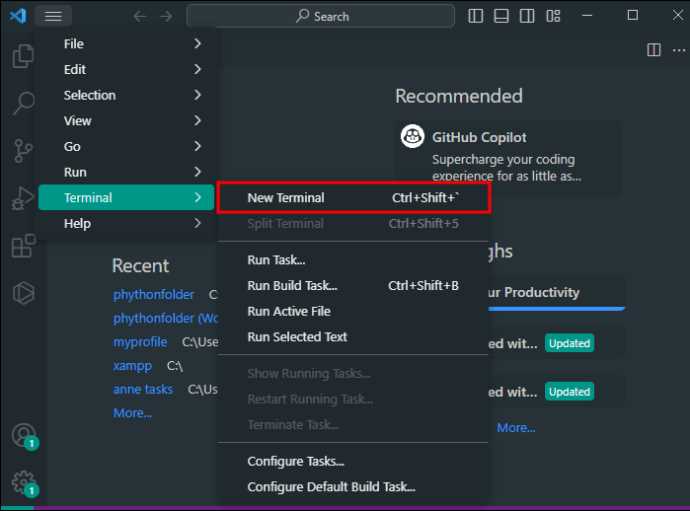Open Configure Default Build Task...
690x511 pixels.
pos(353,487)
